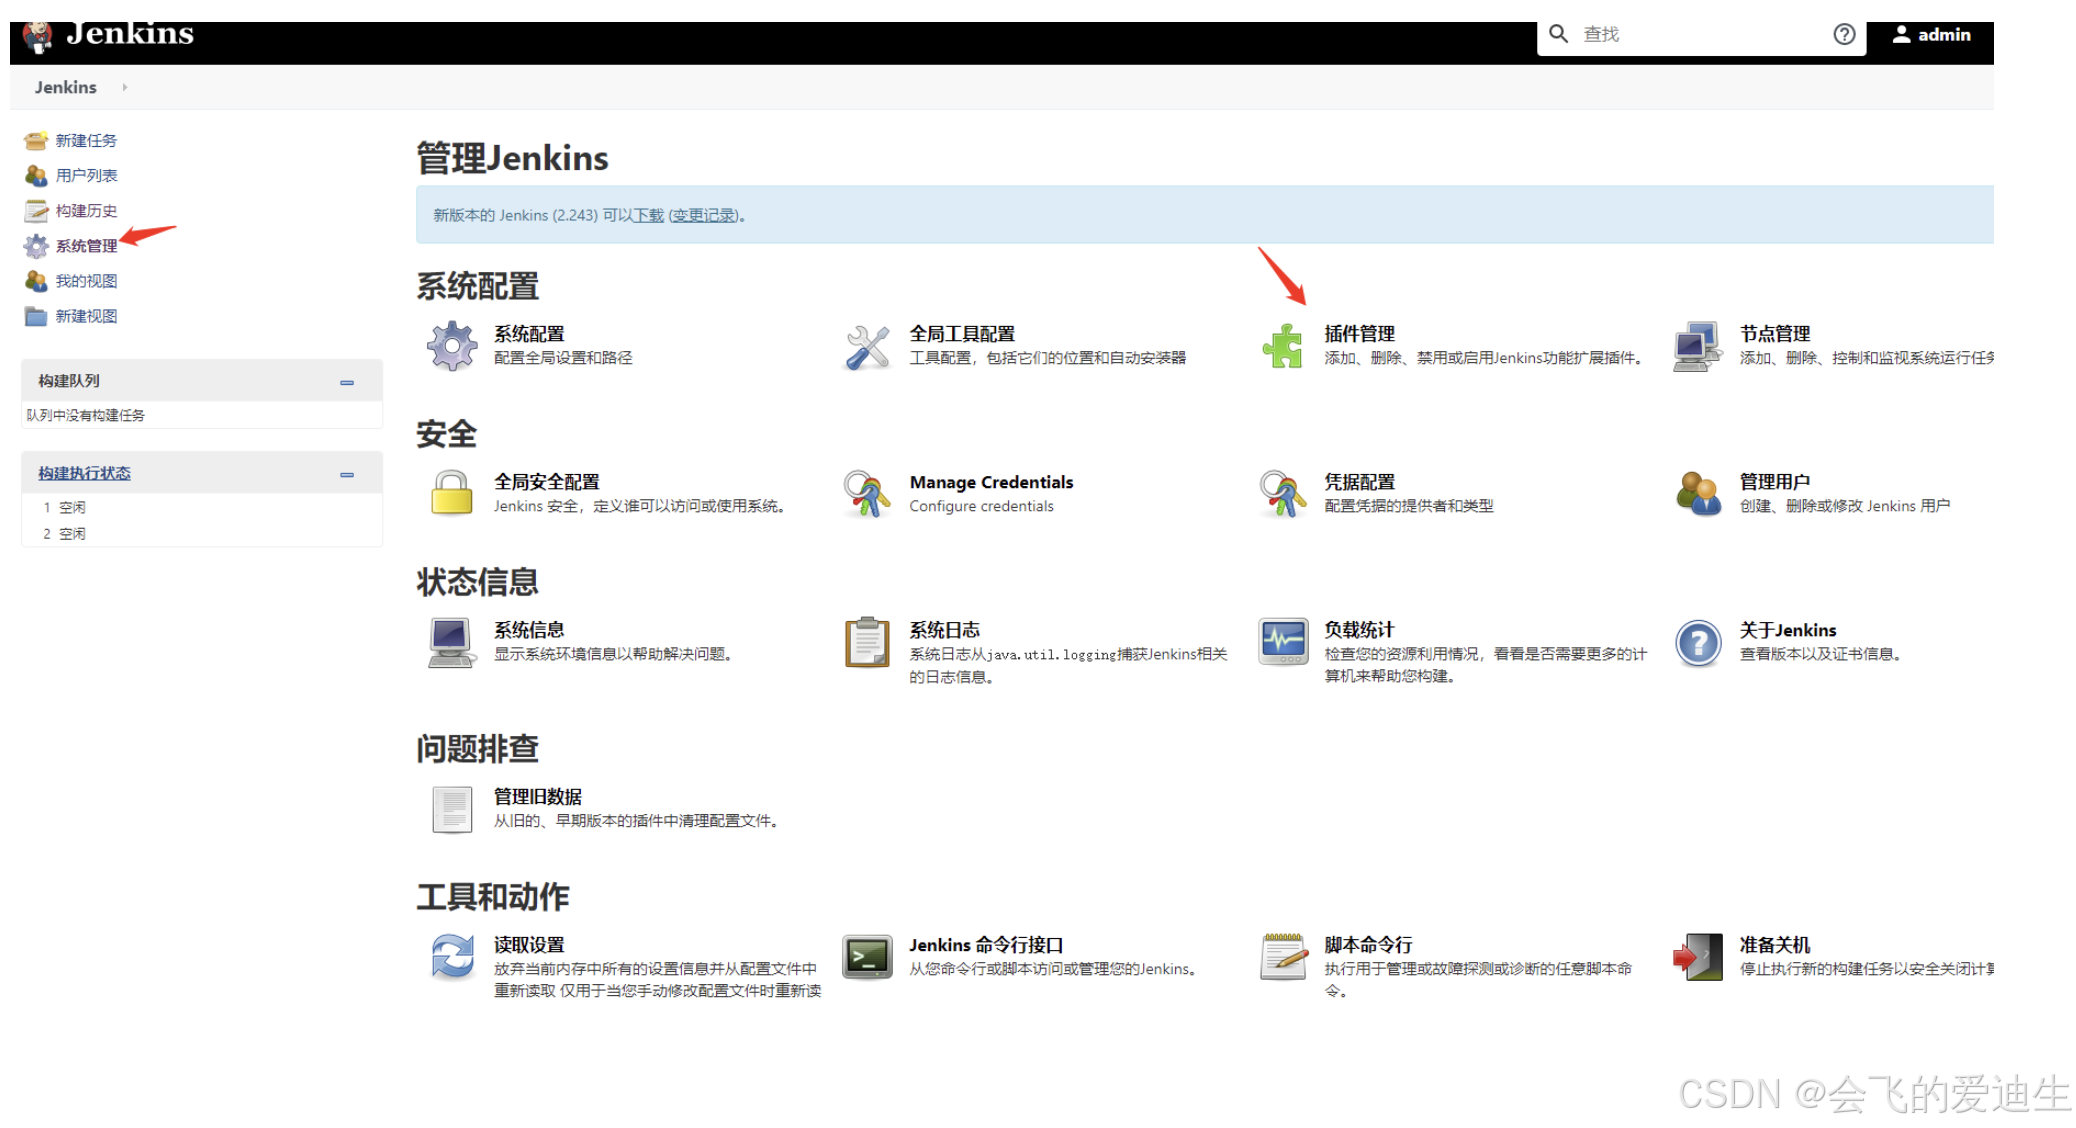This screenshot has height=1128, width=2076.
Task: Click the 下载 link in the notice
Action: point(649,215)
